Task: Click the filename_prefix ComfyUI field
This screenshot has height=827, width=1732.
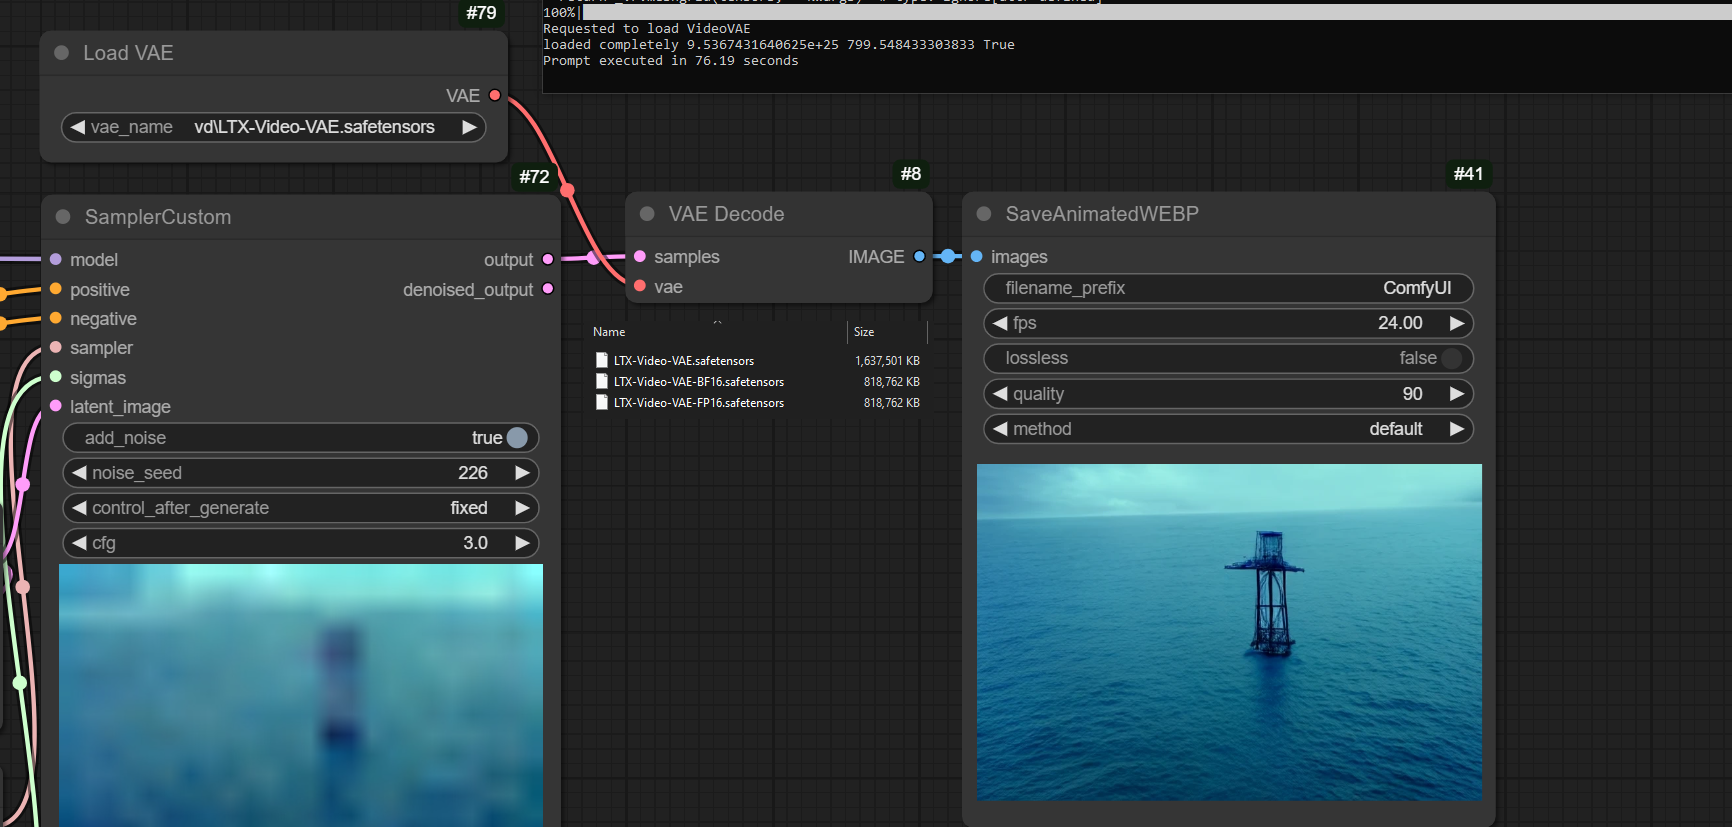Action: click(x=1228, y=288)
